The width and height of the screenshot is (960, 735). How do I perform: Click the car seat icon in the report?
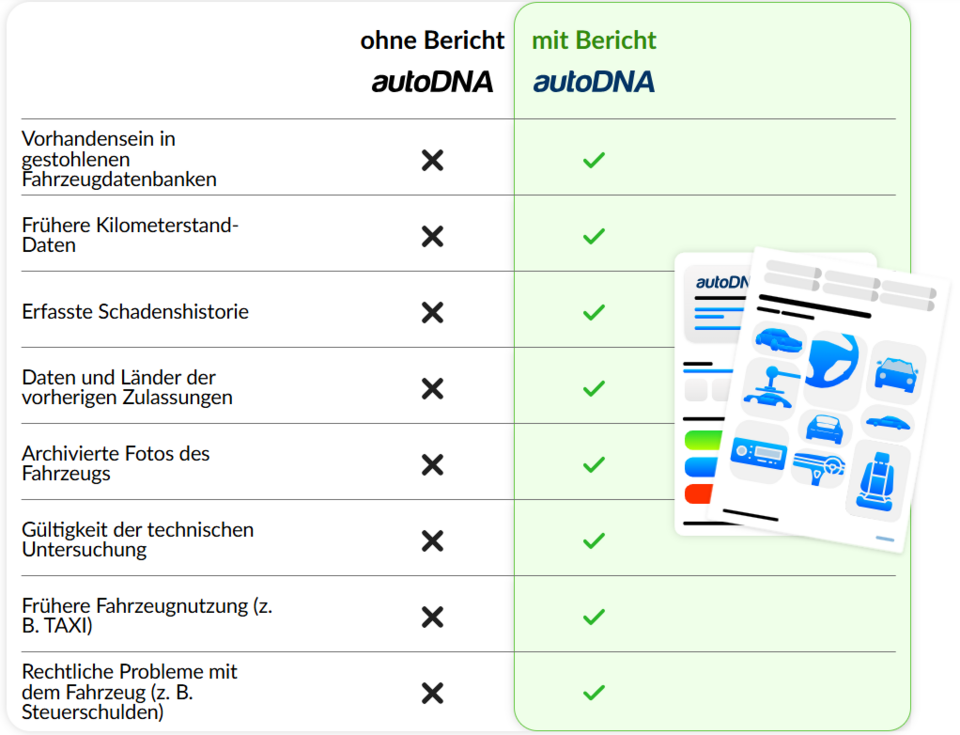pyautogui.click(x=877, y=480)
